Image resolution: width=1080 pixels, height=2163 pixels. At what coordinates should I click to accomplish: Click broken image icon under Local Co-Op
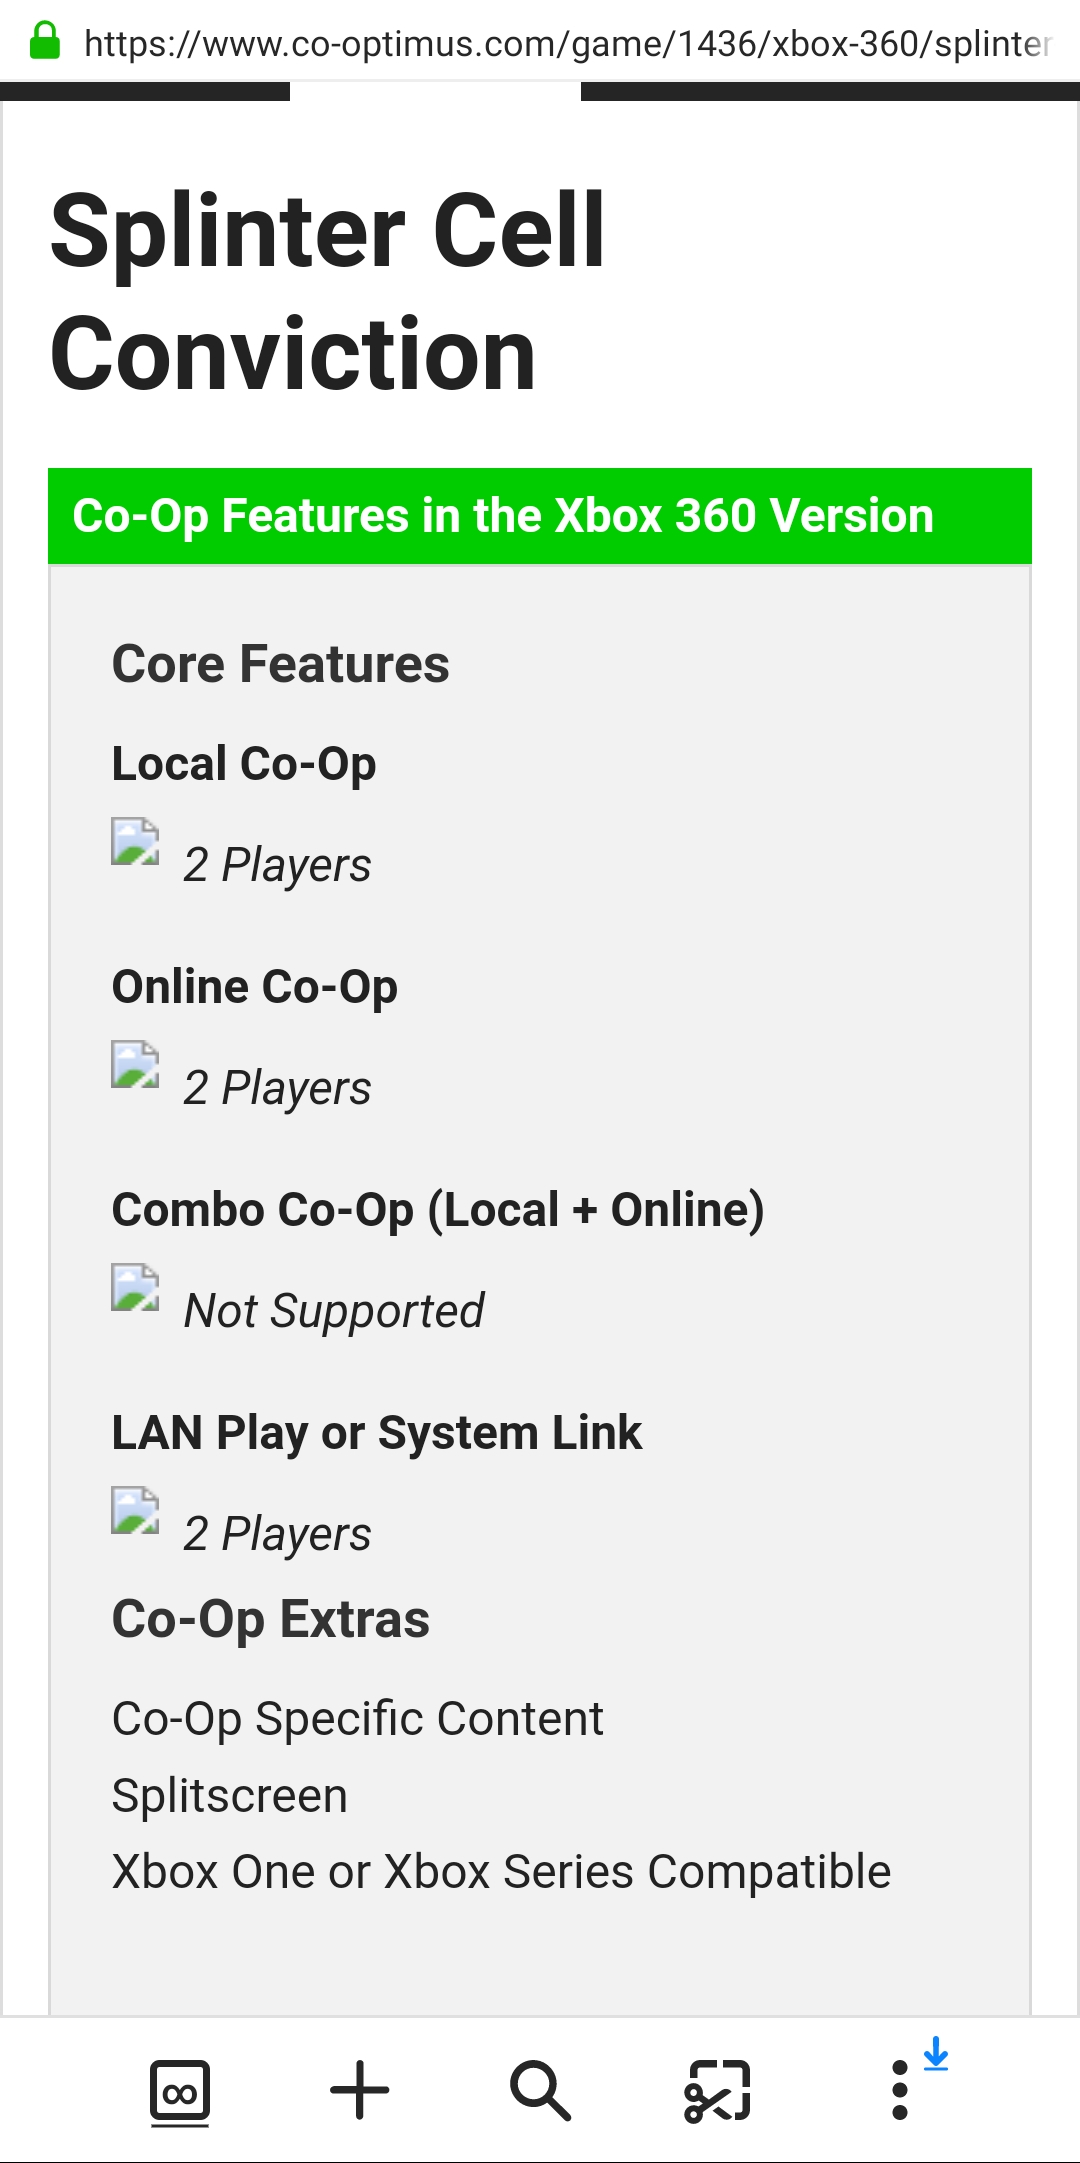(135, 841)
